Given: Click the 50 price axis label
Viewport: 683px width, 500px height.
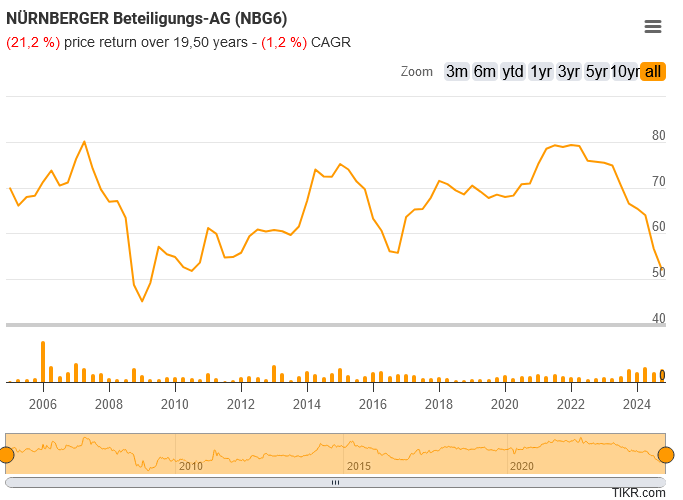Looking at the screenshot, I should pos(659,272).
